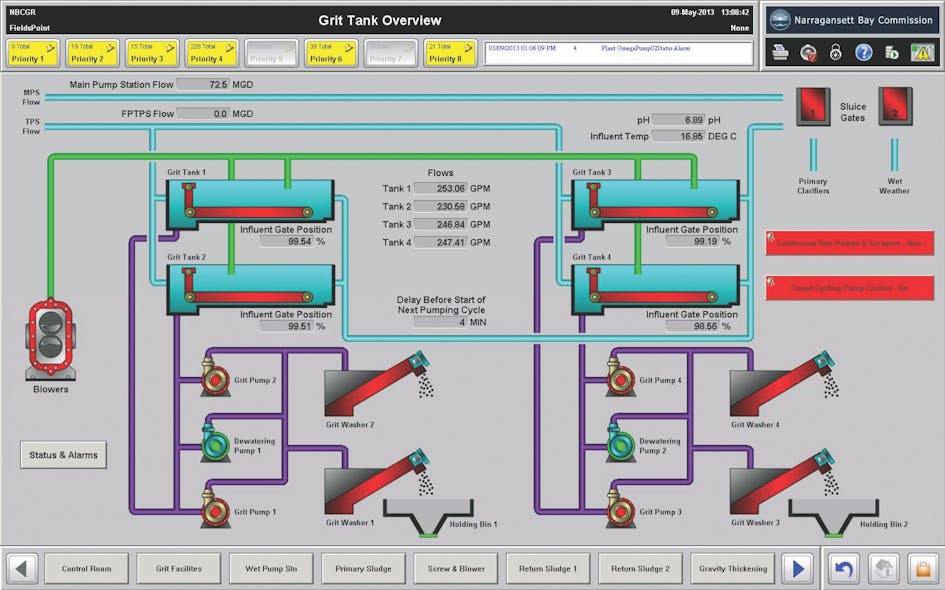Image resolution: width=945 pixels, height=590 pixels.
Task: Select the alarm silence icon
Action: tap(808, 52)
